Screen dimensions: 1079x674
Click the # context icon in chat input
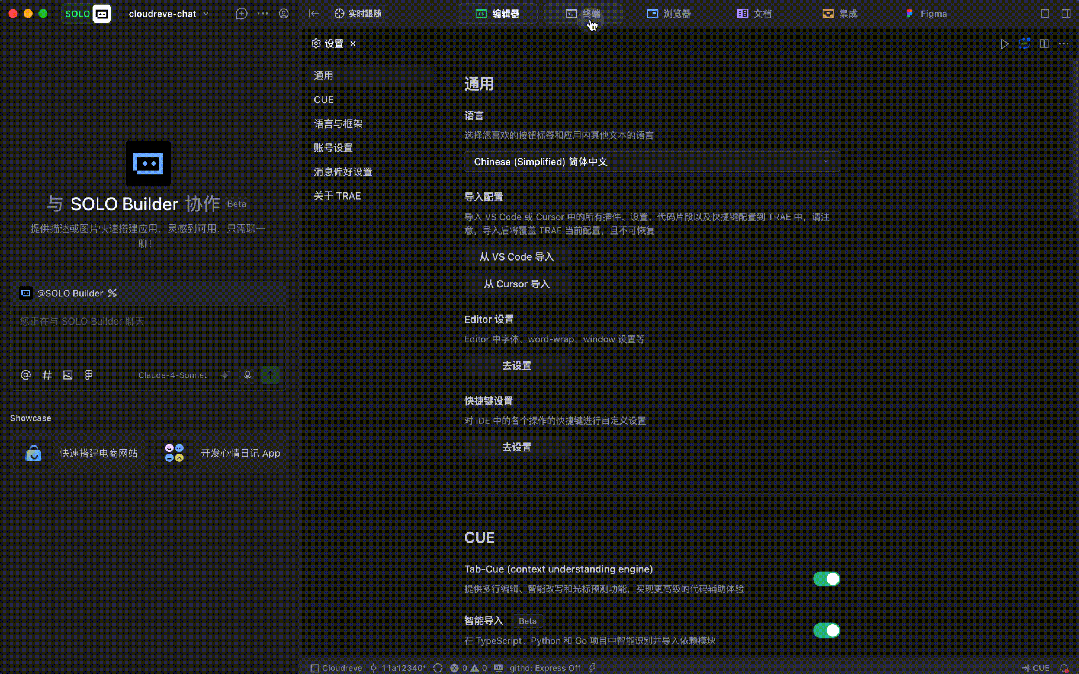[x=47, y=375]
